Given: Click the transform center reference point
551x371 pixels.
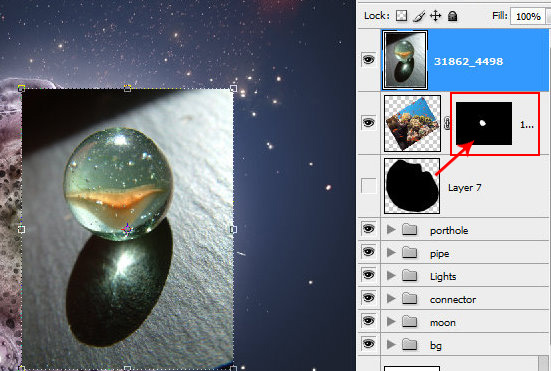Looking at the screenshot, I should coord(128,229).
